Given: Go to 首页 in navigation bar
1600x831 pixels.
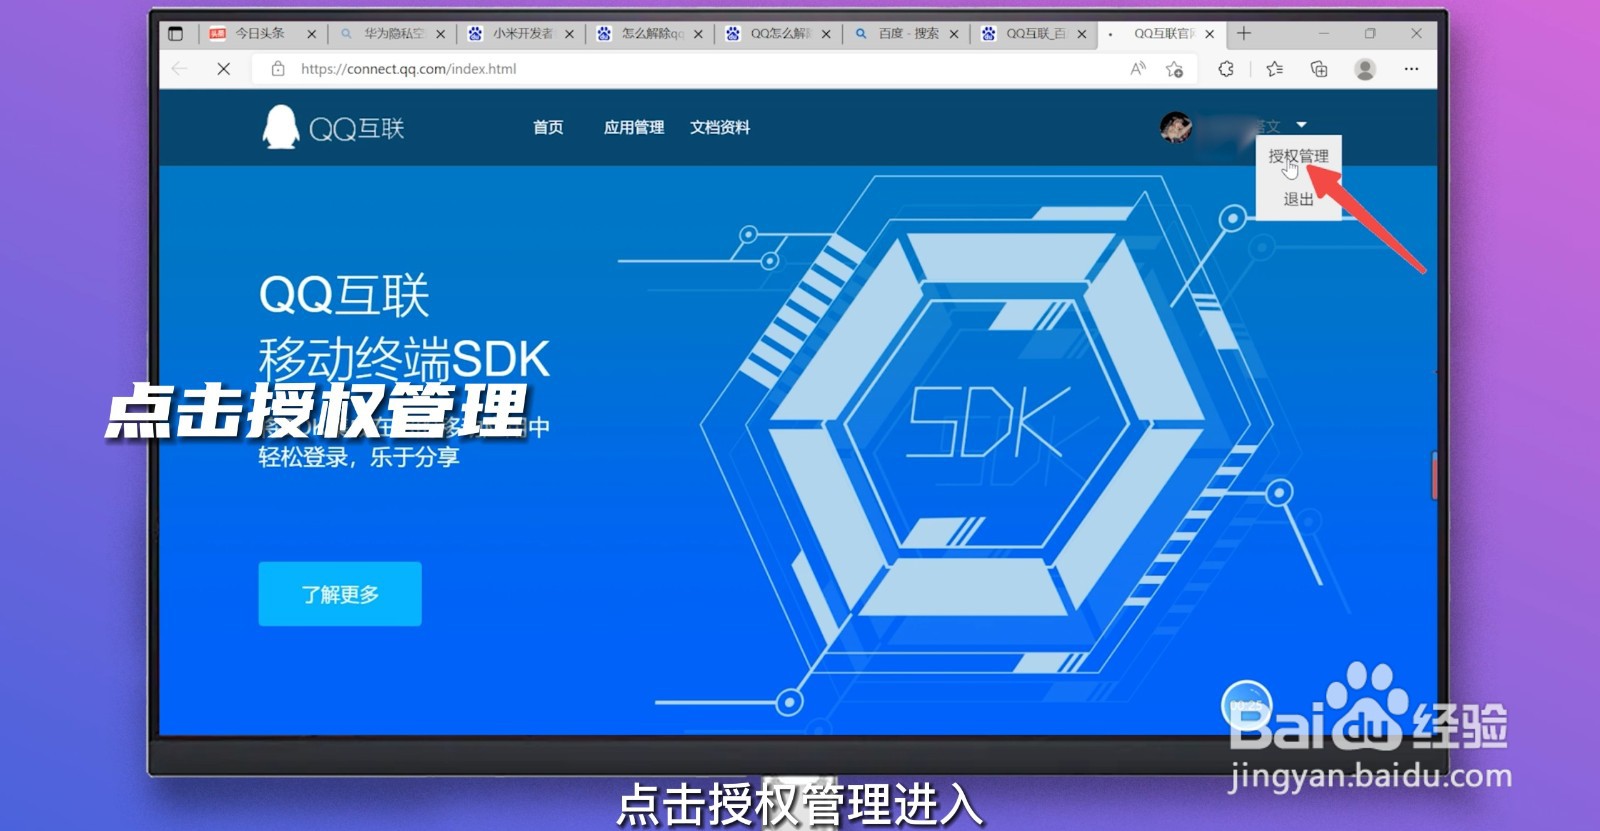Looking at the screenshot, I should click(x=548, y=127).
